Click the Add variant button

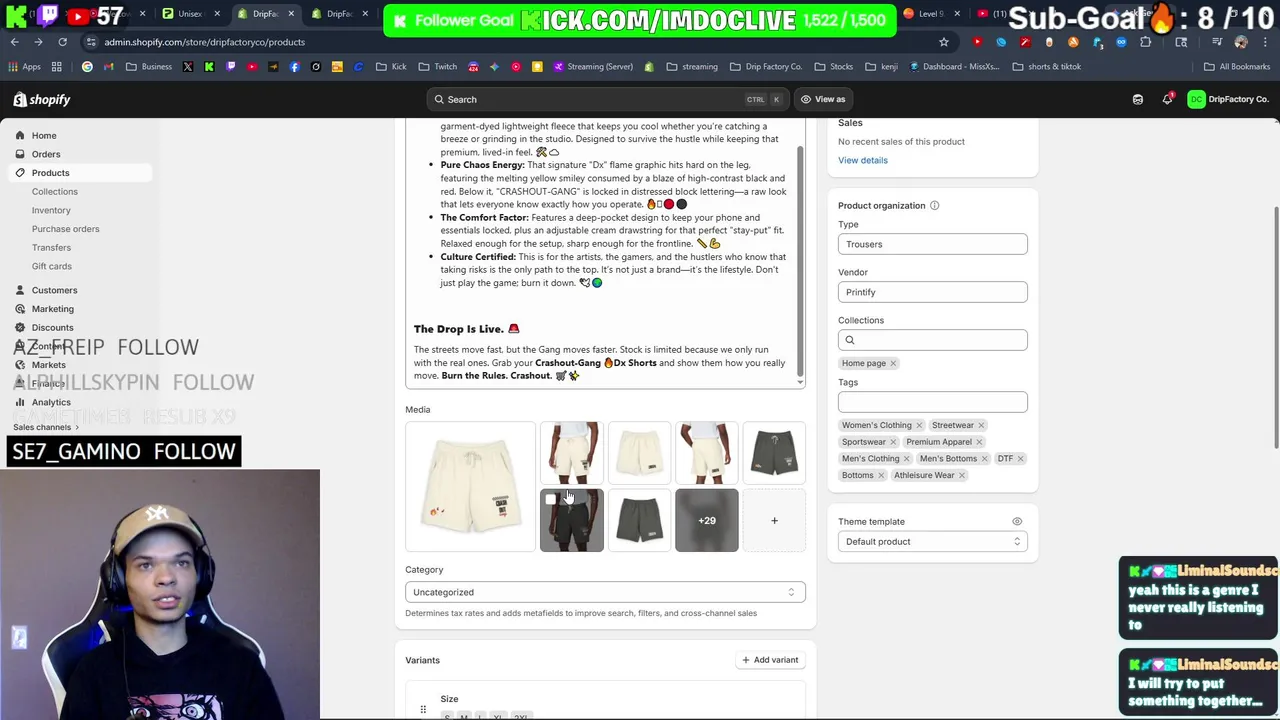tap(770, 660)
